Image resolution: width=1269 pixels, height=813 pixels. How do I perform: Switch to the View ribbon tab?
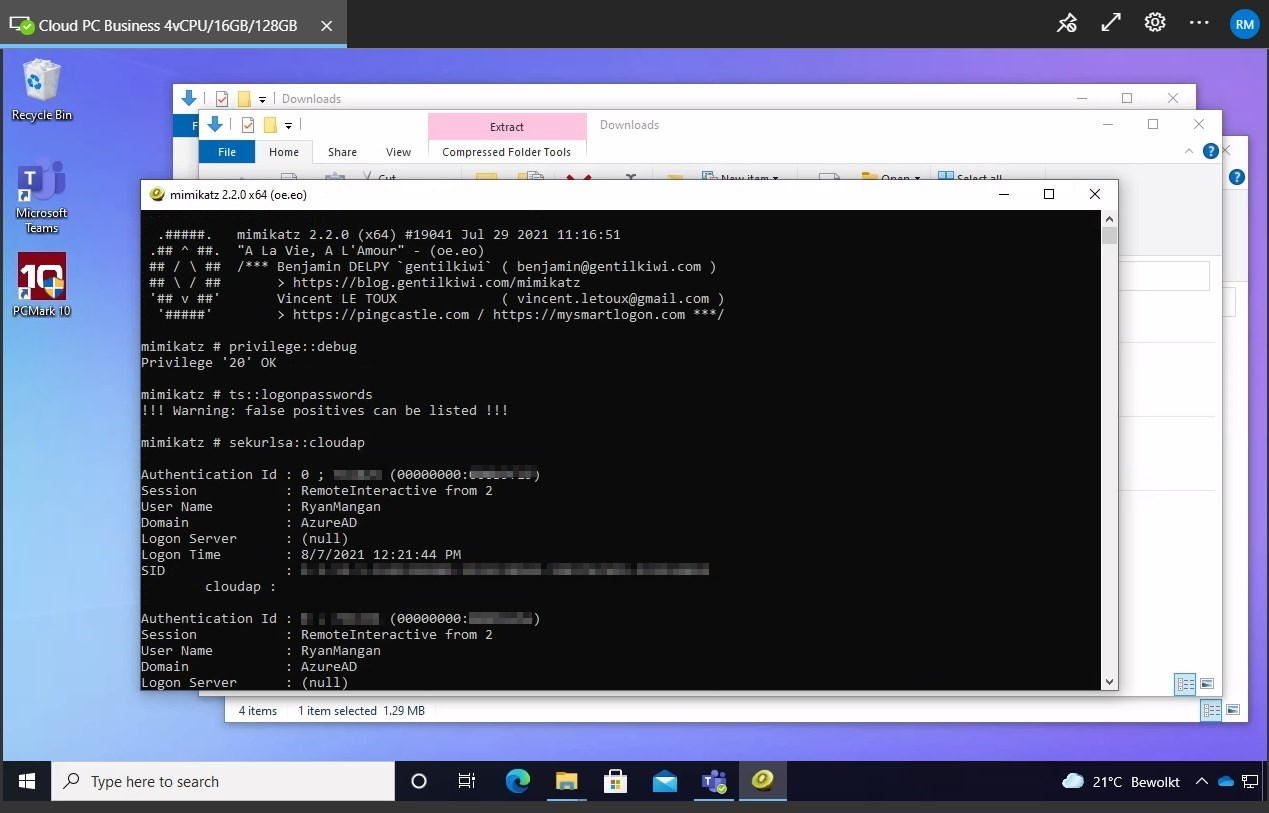[x=398, y=152]
